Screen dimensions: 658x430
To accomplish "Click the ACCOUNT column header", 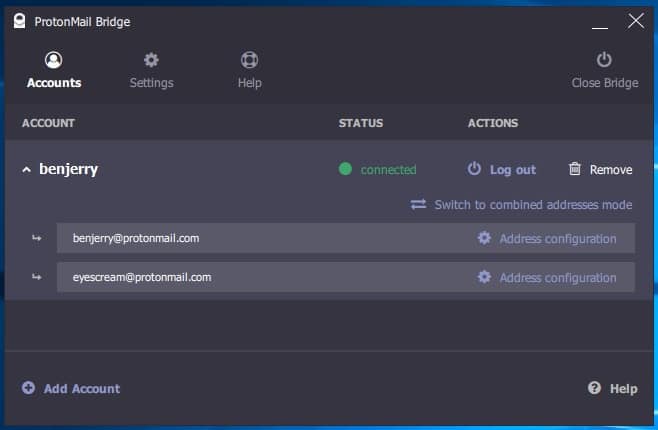I will (48, 123).
